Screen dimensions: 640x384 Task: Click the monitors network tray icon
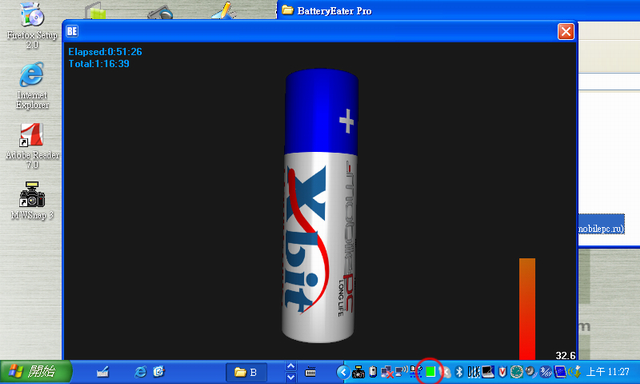pyautogui.click(x=416, y=372)
